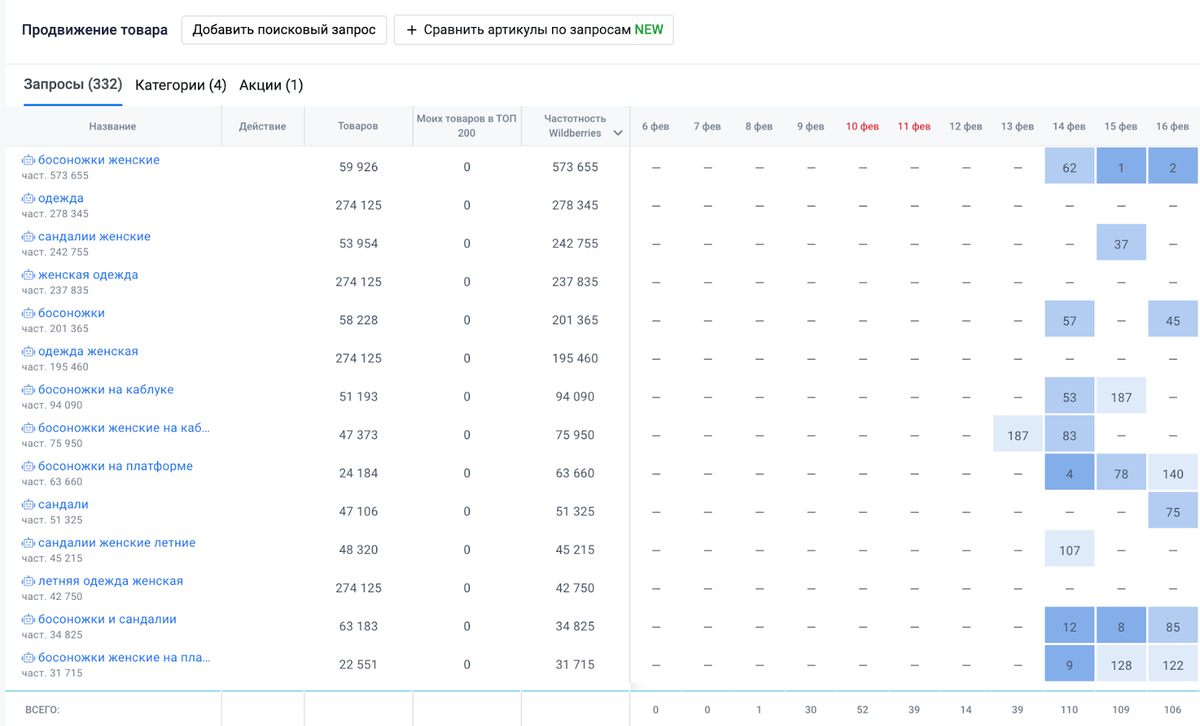This screenshot has width=1200, height=726.
Task: Open 'босоножки на каблуке' query link
Action: click(x=106, y=390)
